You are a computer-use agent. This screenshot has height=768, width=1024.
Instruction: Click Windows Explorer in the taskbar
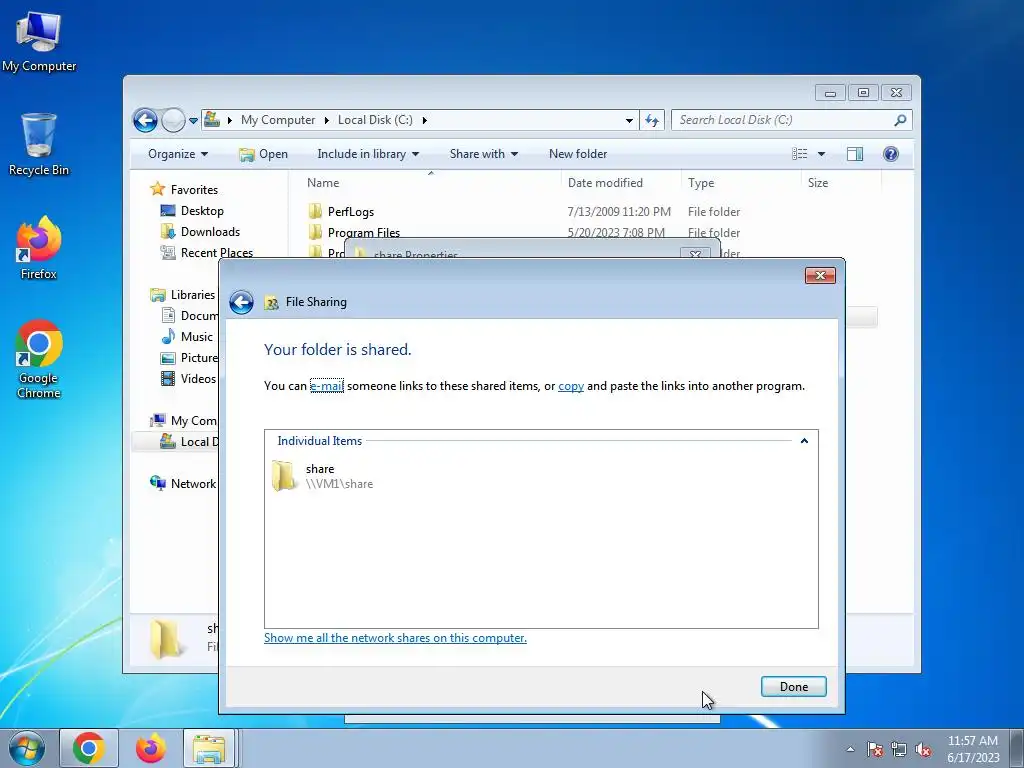click(209, 748)
